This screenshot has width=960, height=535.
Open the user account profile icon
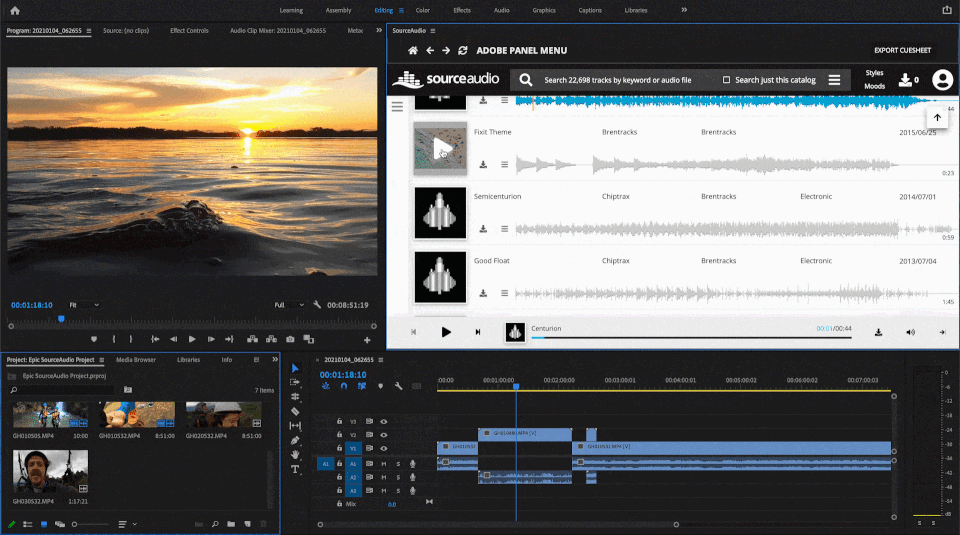tap(942, 80)
